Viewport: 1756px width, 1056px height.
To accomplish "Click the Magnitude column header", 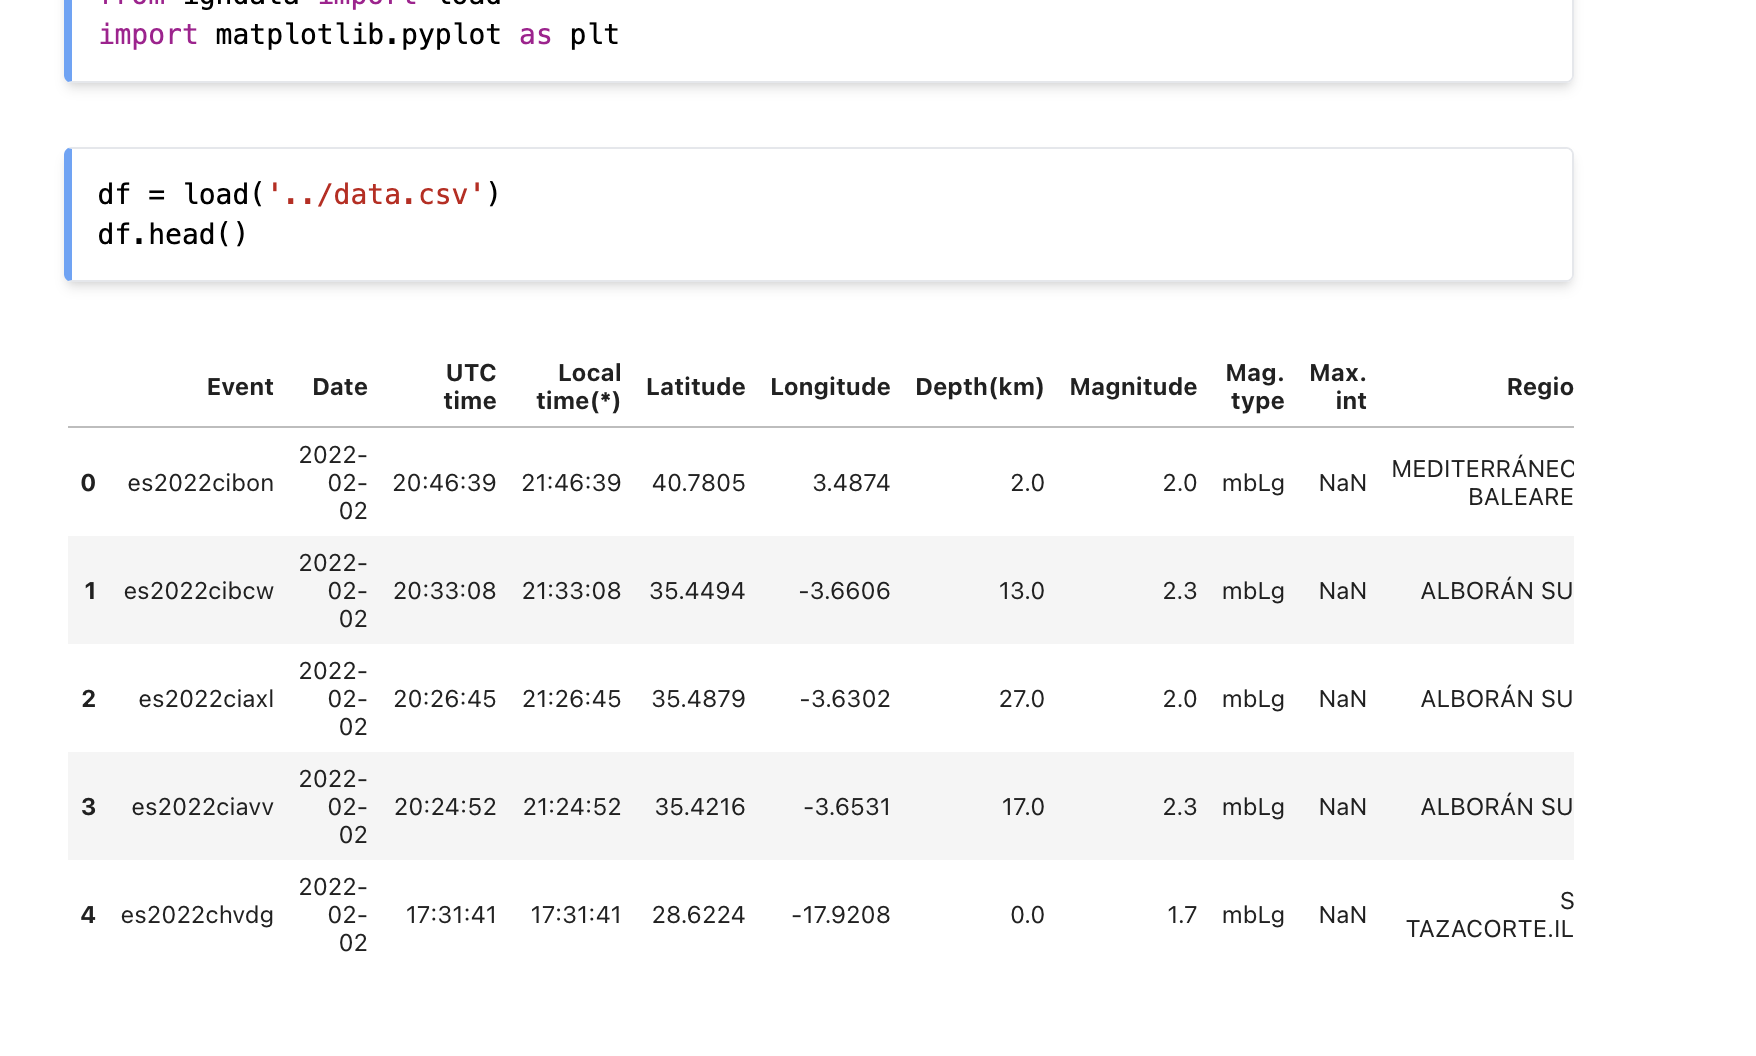I will [1132, 387].
